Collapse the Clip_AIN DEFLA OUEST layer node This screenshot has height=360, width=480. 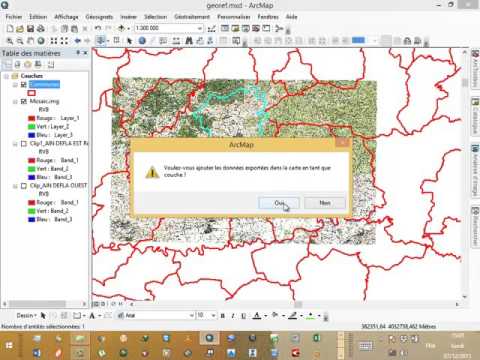(x=15, y=186)
